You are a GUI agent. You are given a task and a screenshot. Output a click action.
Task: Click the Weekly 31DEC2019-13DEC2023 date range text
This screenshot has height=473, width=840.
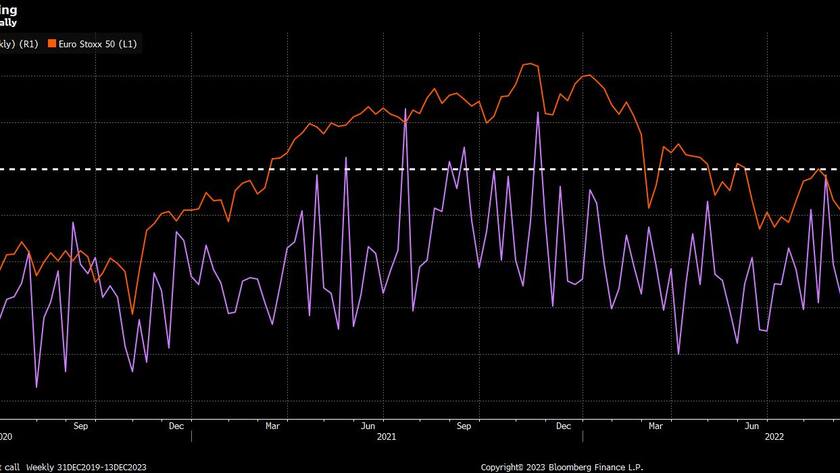(86, 467)
